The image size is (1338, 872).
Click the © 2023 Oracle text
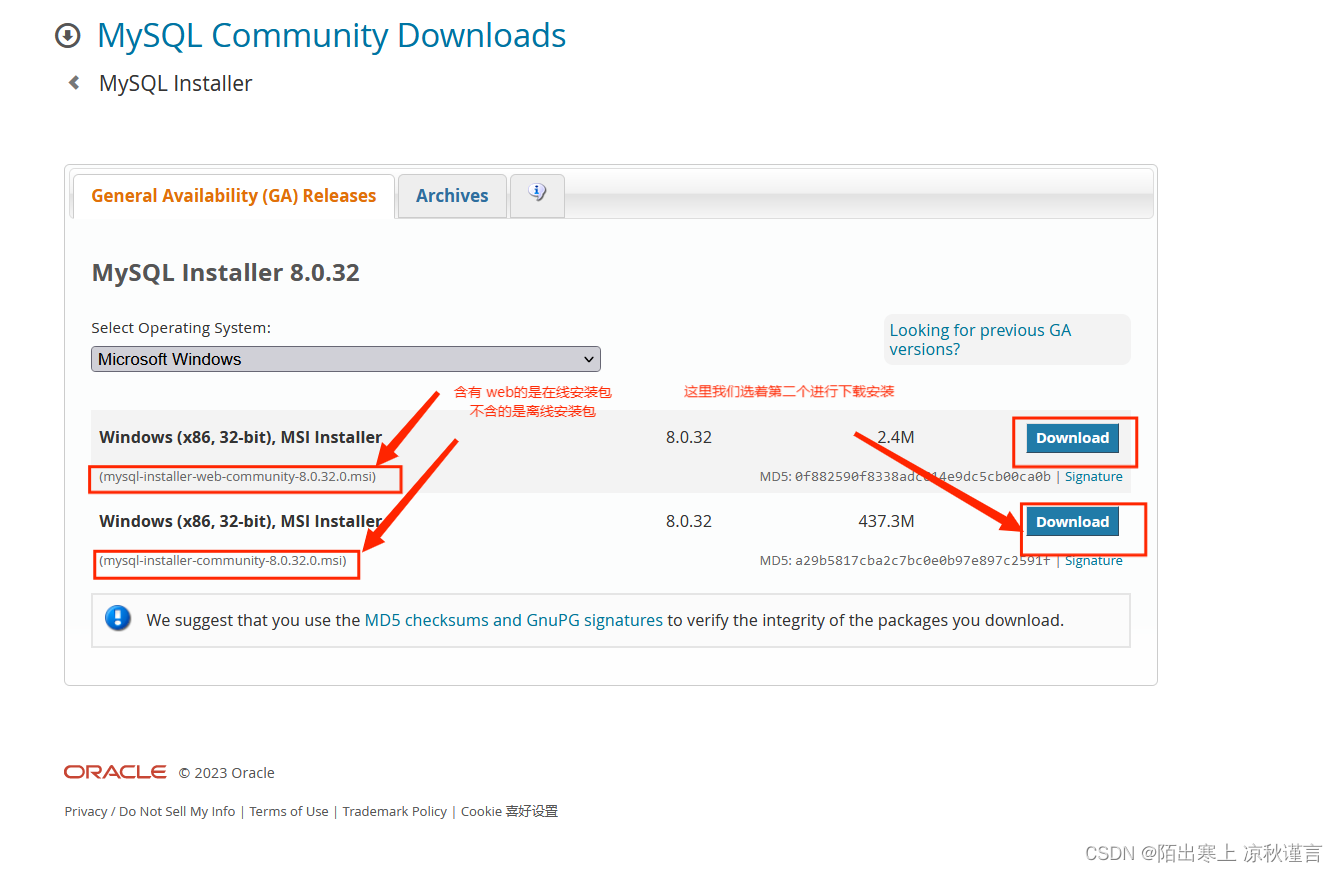227,773
